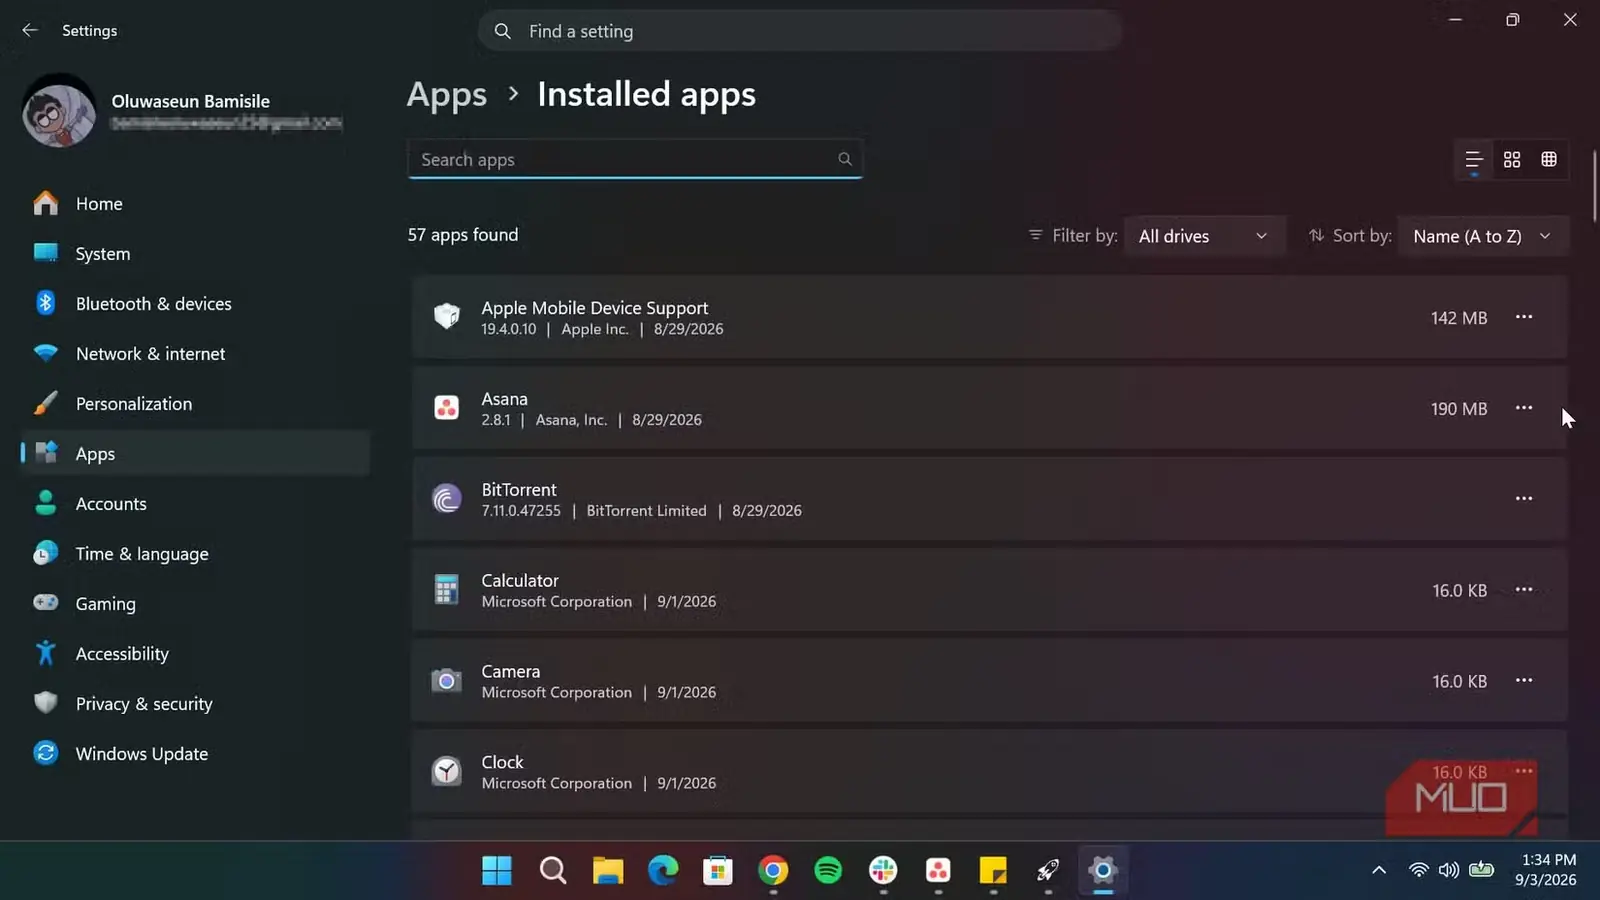Screen dimensions: 1600x900
Task: Open Windows Start menu on taskbar
Action: pyautogui.click(x=497, y=871)
